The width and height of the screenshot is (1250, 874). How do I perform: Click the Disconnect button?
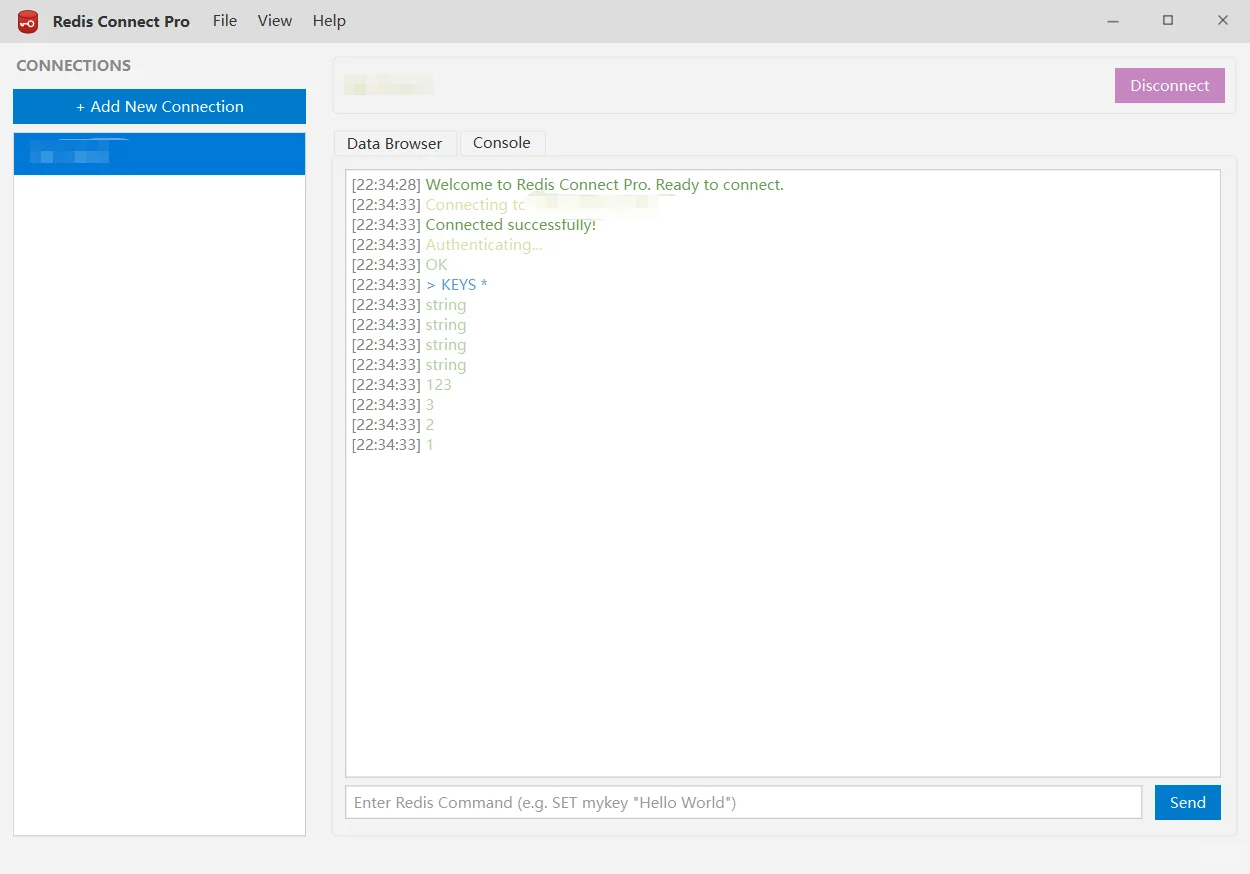pos(1169,86)
